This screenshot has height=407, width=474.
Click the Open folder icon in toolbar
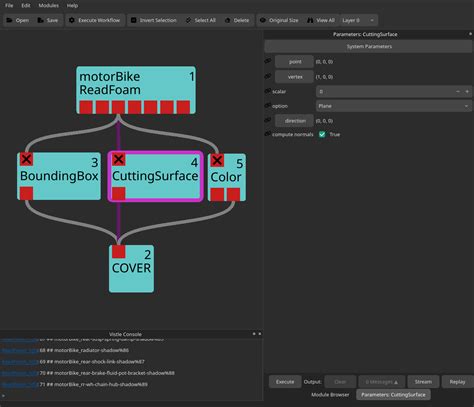click(9, 20)
